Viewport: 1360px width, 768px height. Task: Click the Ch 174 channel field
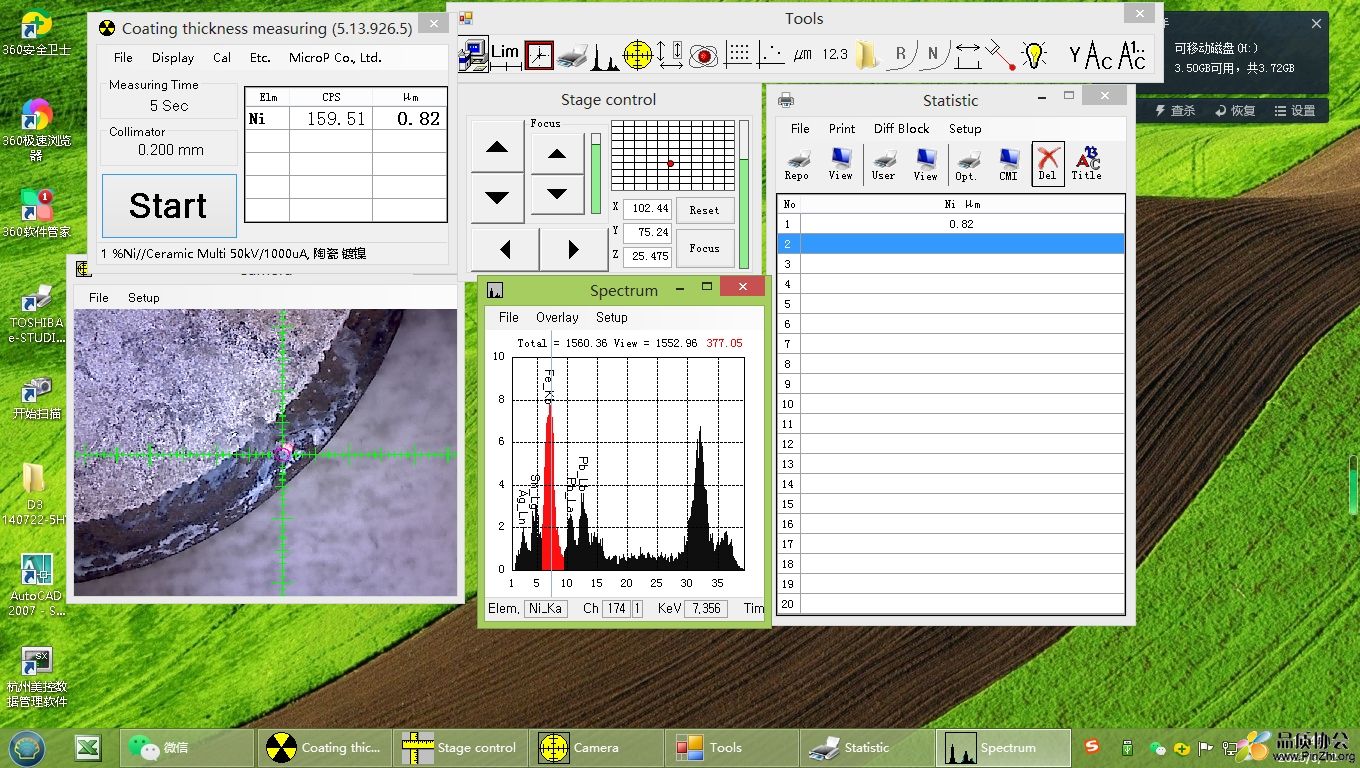pos(616,608)
